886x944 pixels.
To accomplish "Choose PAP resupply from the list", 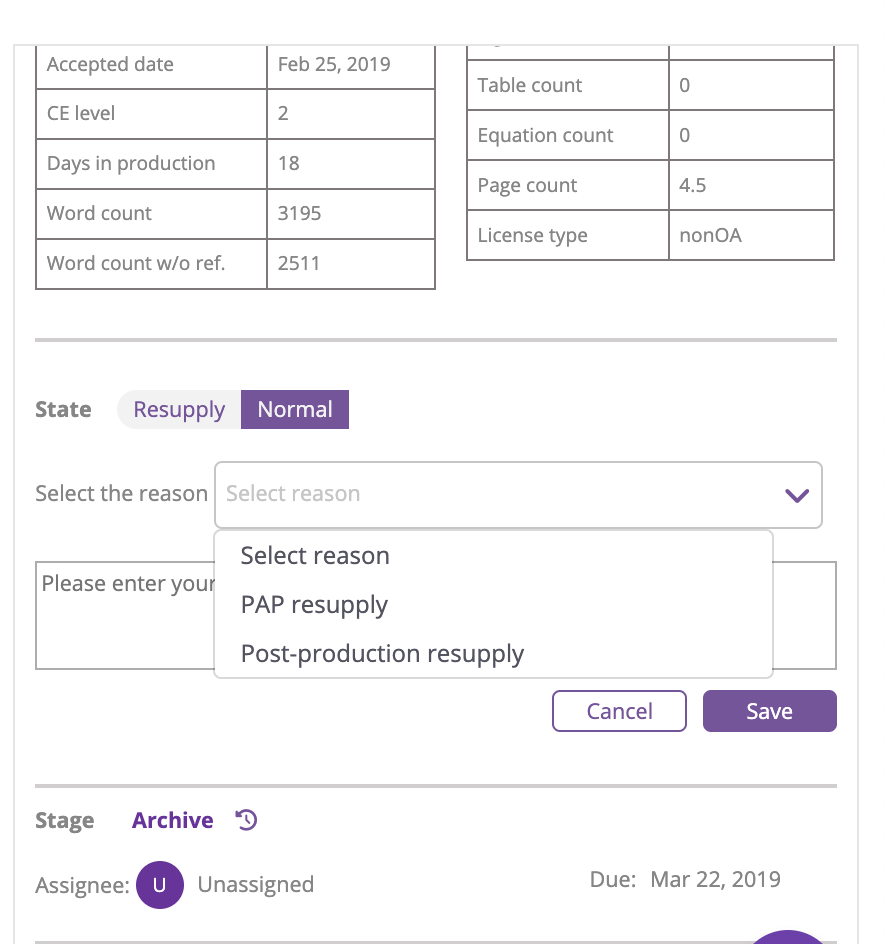I will pyautogui.click(x=314, y=604).
